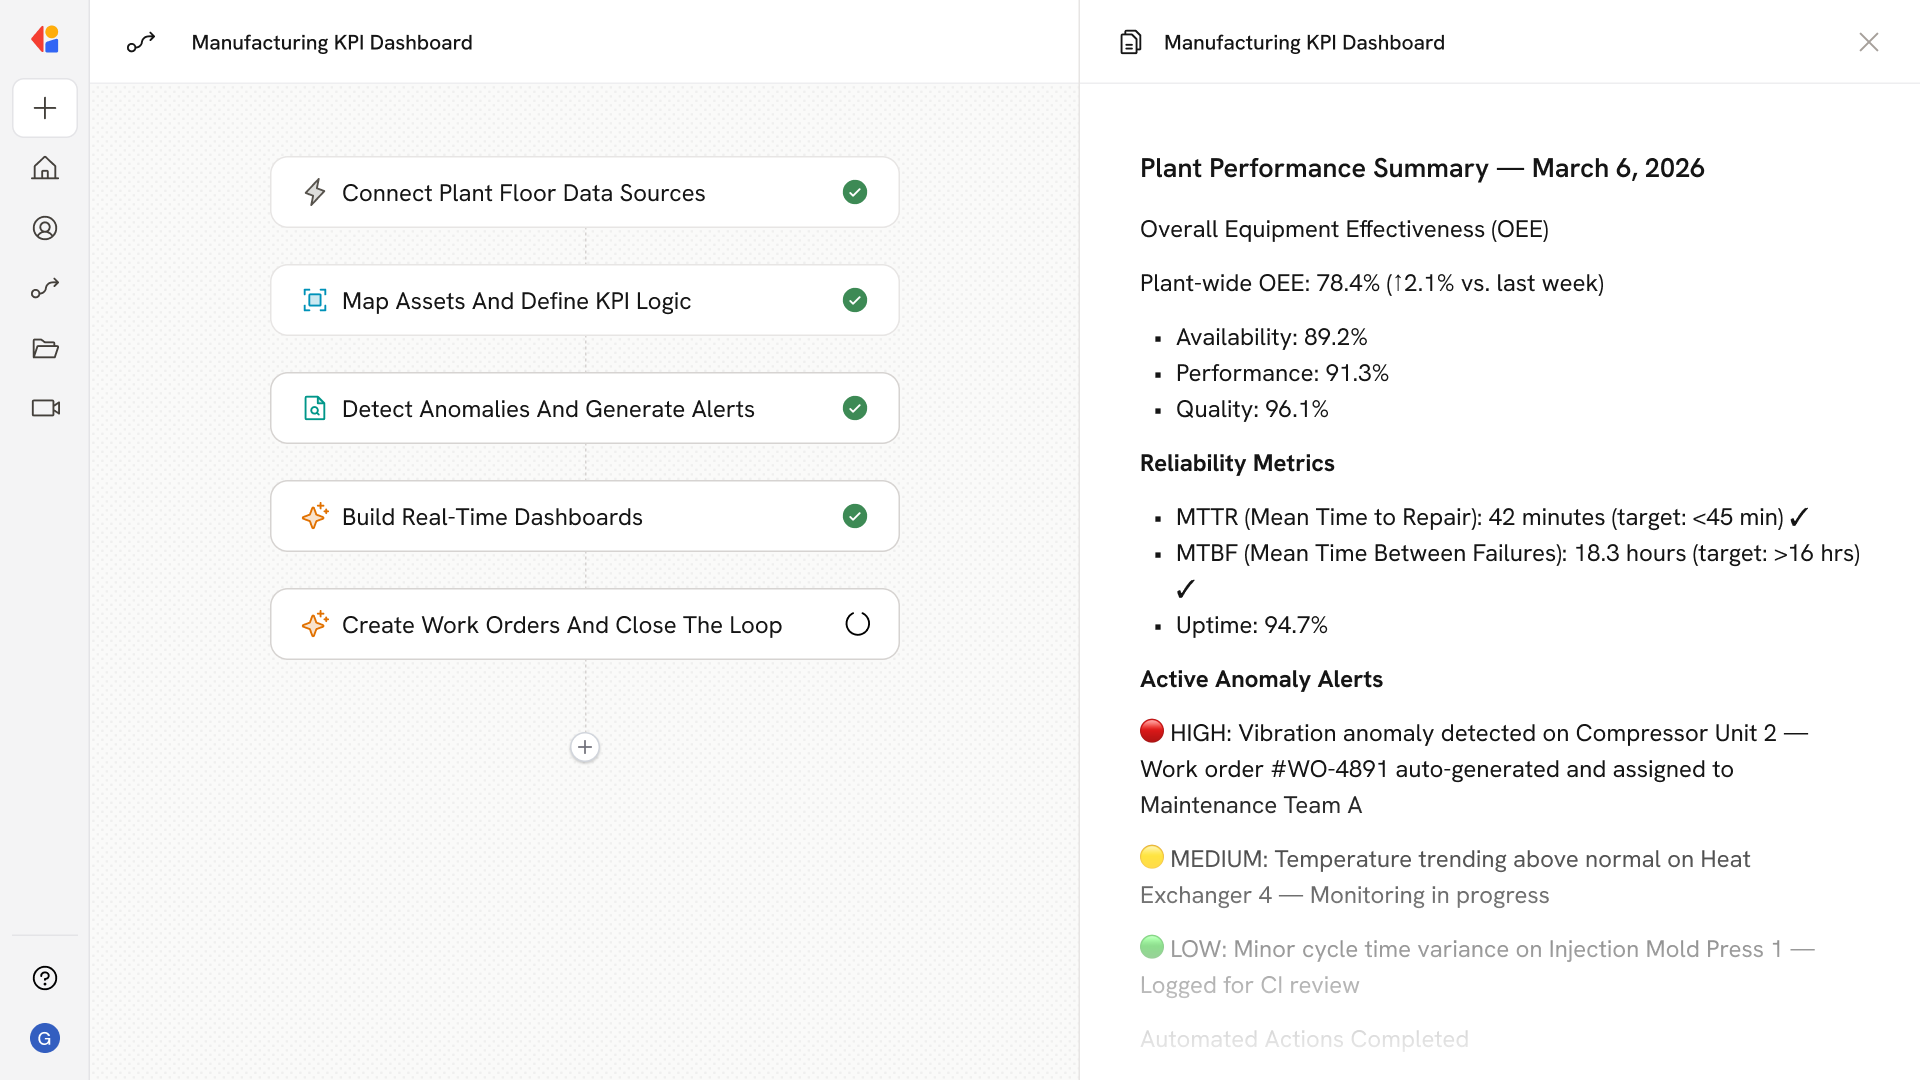Open the profile circle icon in sidebar
This screenshot has width=1920, height=1080.
click(45, 228)
